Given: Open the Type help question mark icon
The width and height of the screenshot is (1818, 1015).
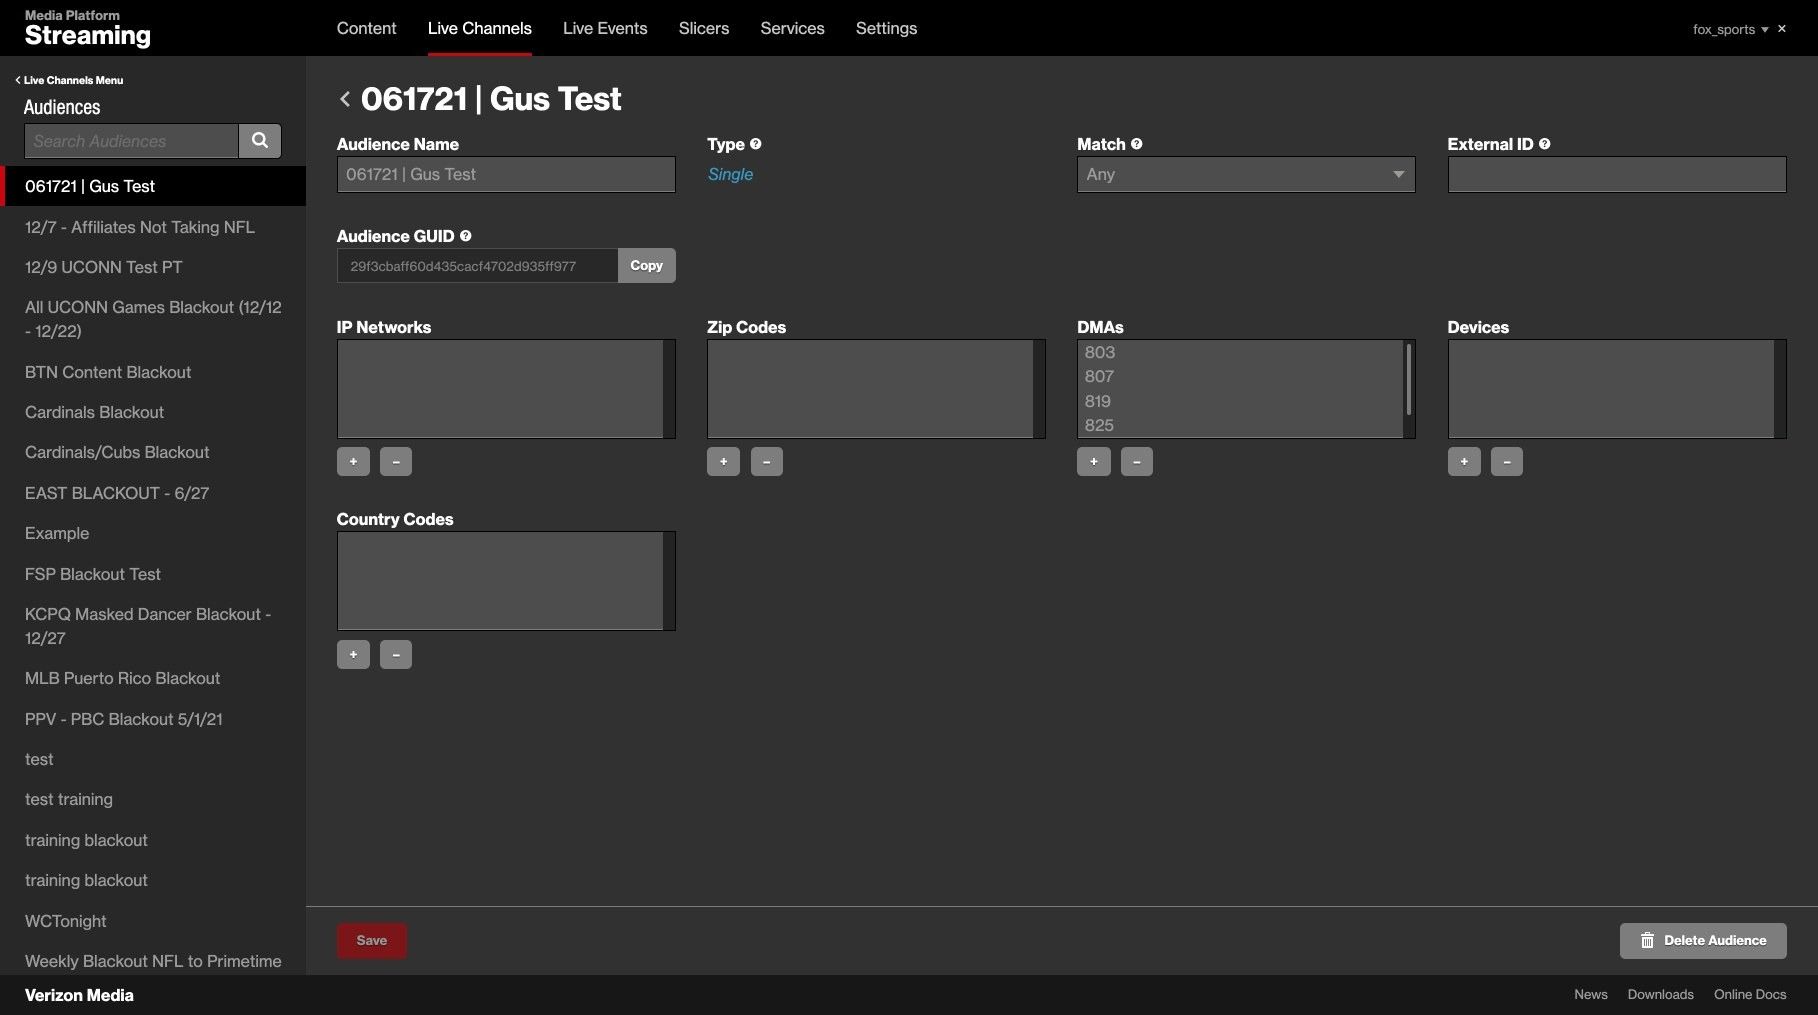Looking at the screenshot, I should 756,144.
